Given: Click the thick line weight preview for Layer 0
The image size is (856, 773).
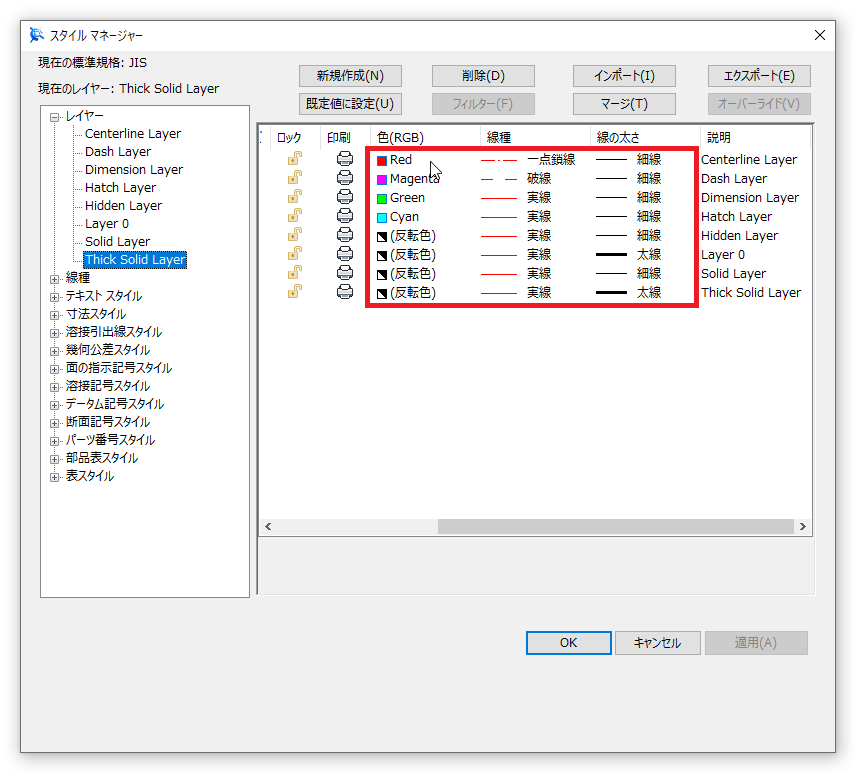Looking at the screenshot, I should 611,255.
